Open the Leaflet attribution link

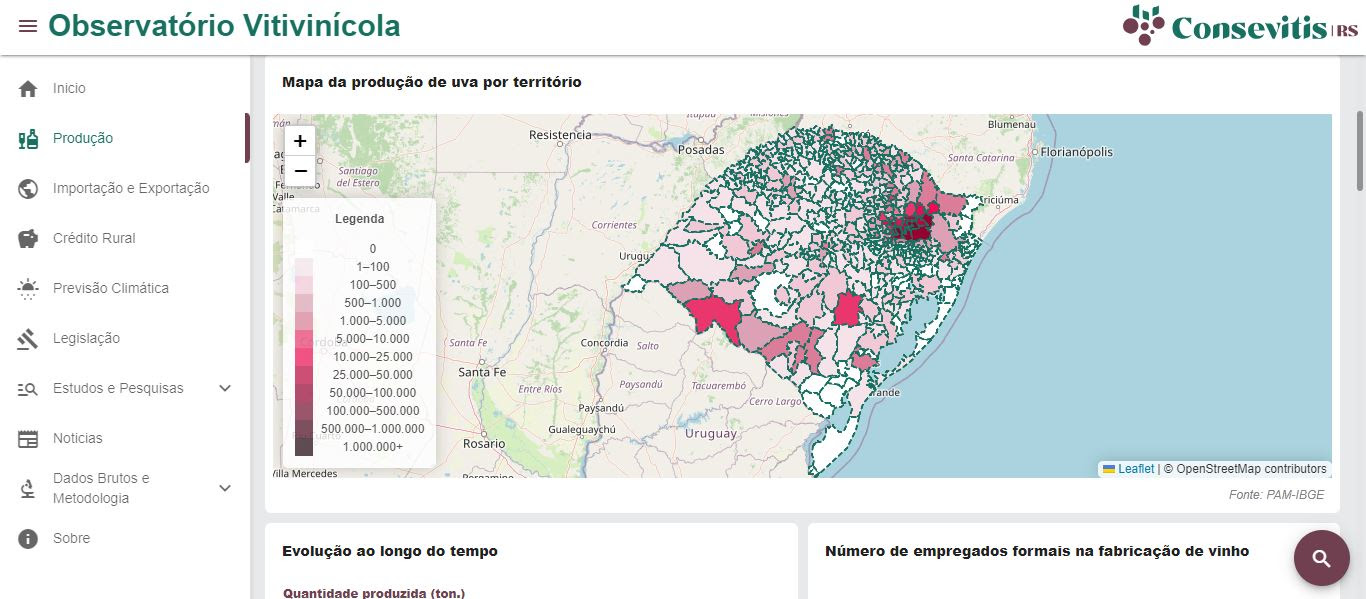1135,469
